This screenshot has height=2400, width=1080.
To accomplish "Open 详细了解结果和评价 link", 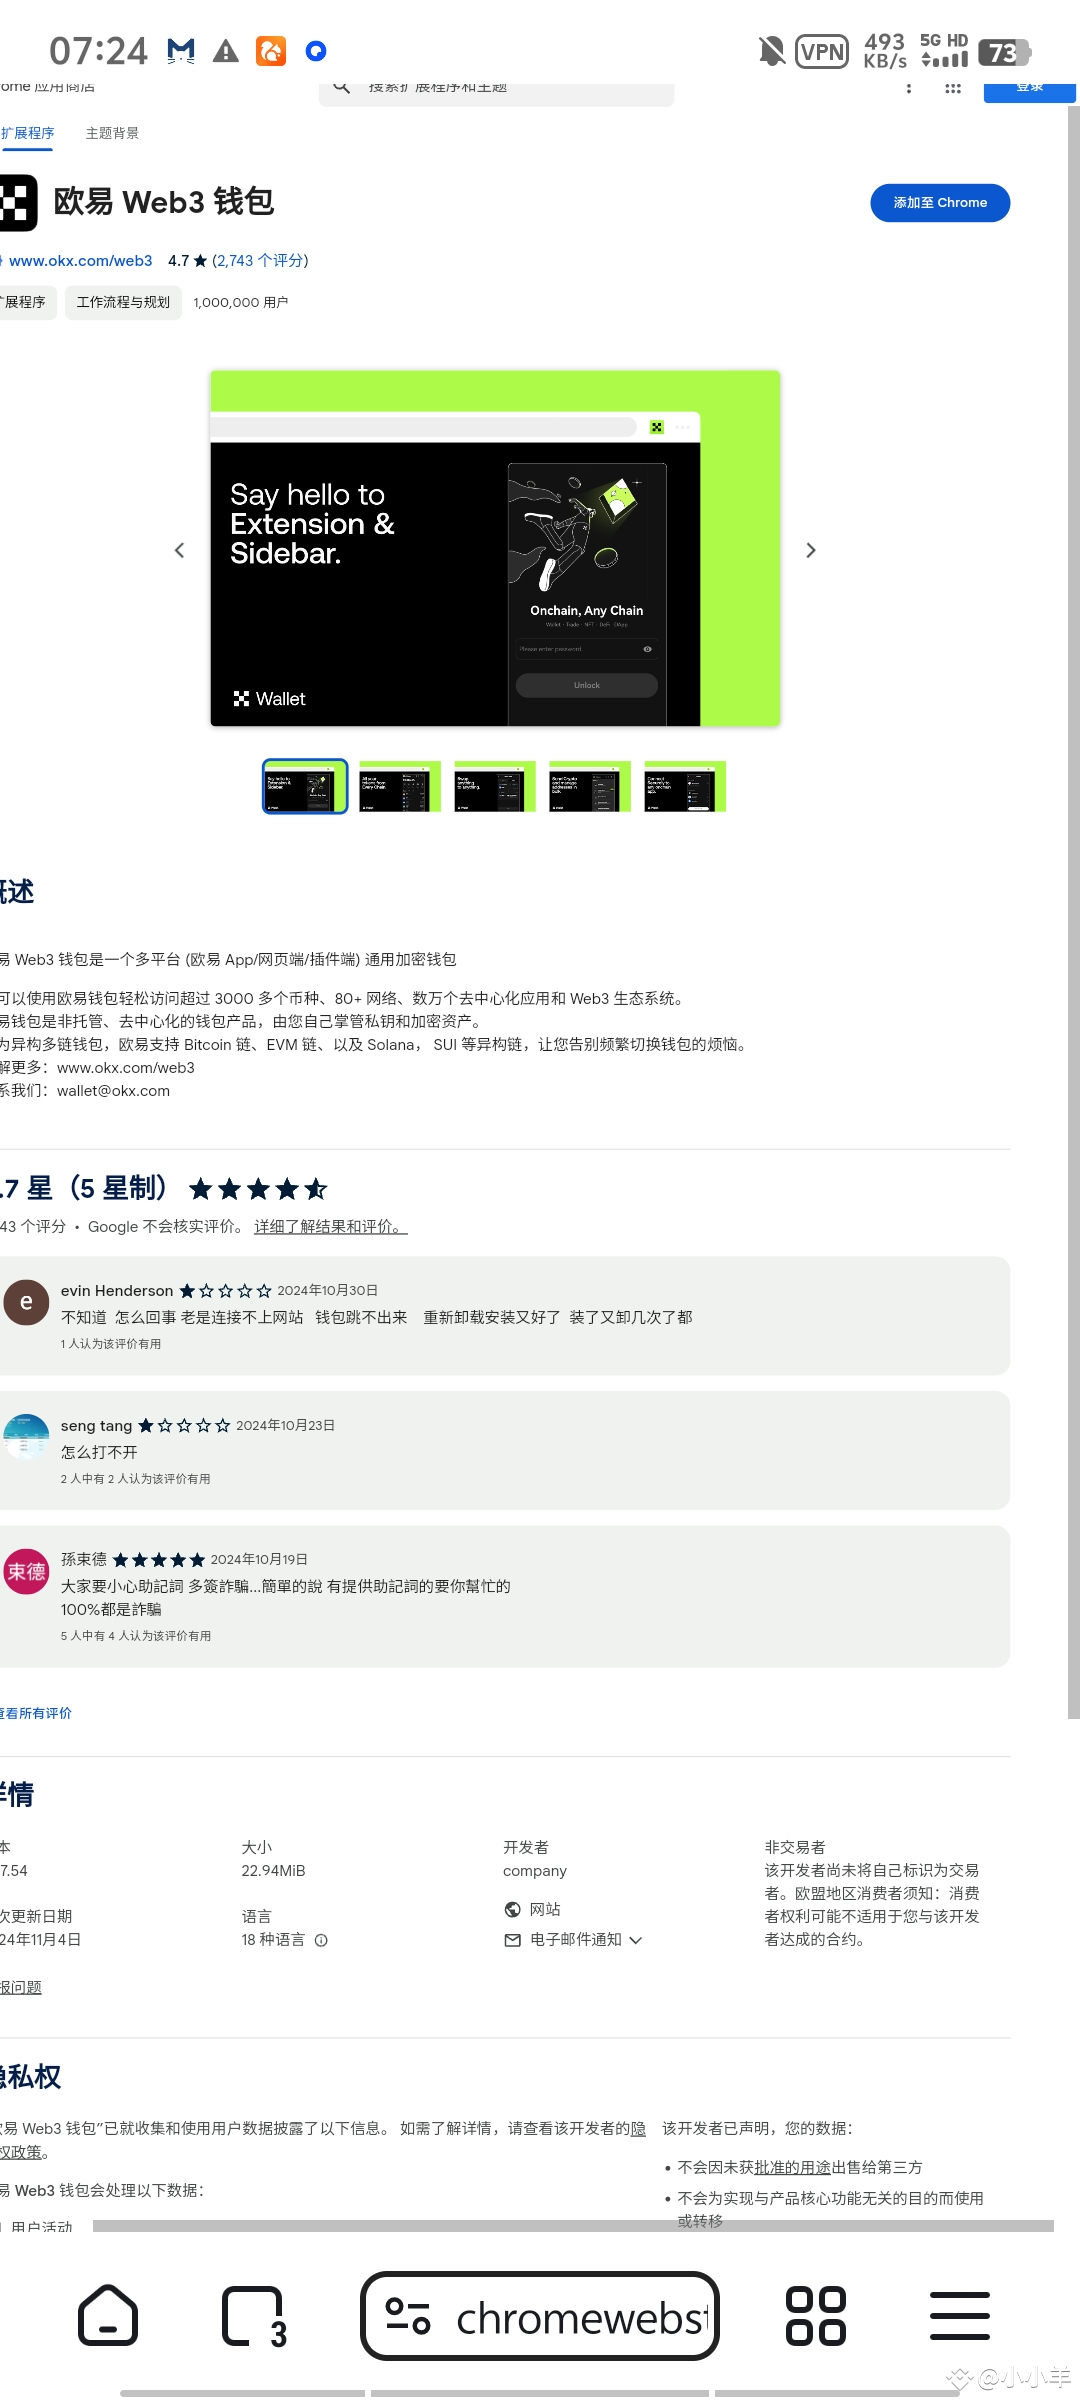I will pyautogui.click(x=330, y=1226).
